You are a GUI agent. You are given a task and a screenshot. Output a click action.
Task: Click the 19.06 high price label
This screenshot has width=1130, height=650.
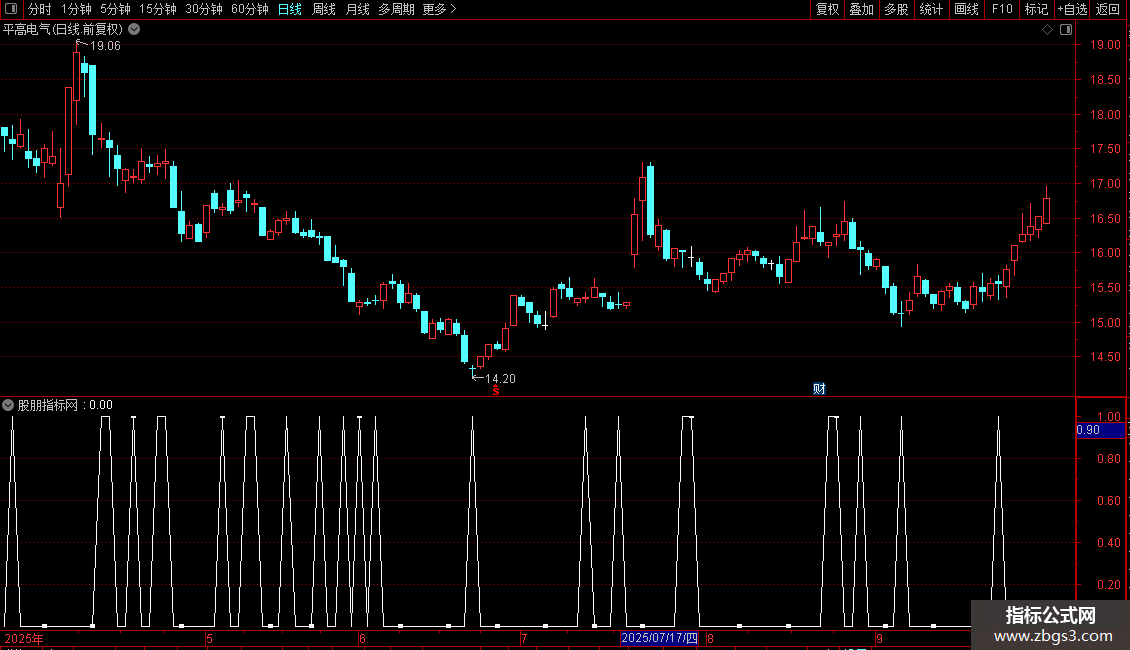tap(105, 45)
